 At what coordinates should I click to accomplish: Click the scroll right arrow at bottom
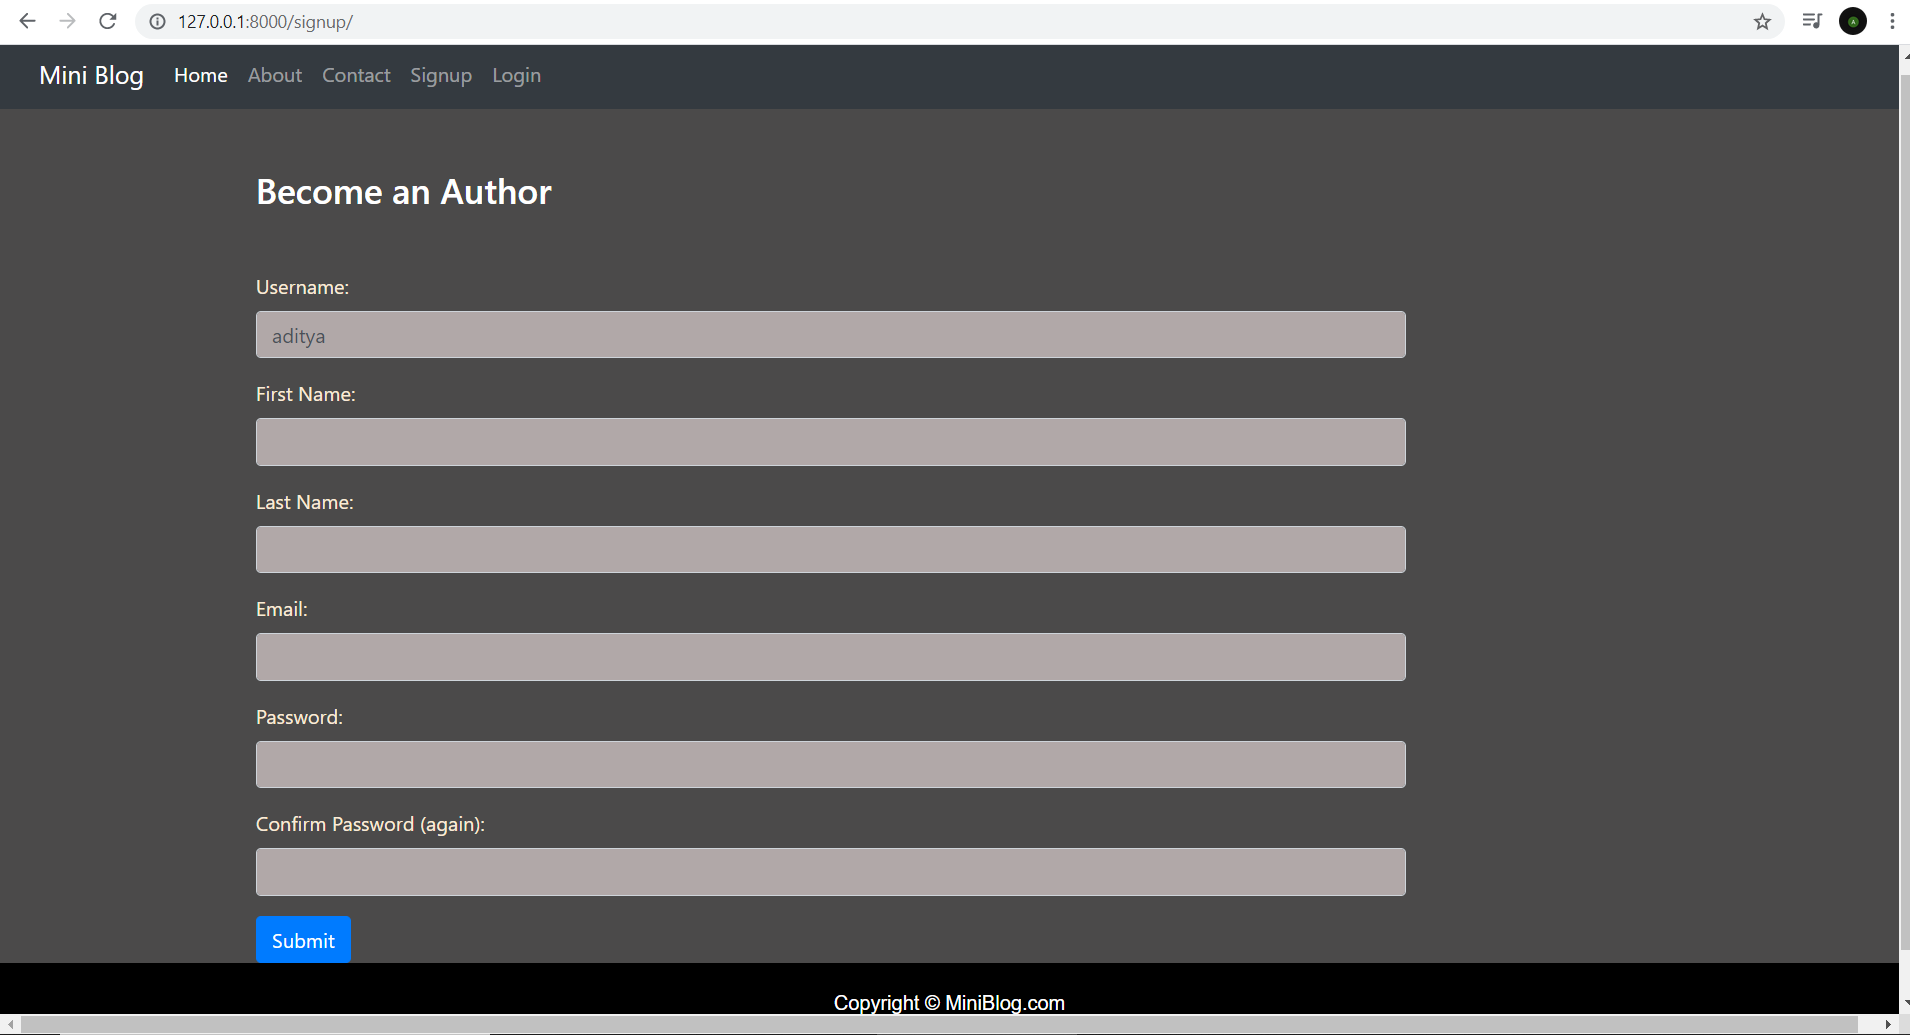coord(1887,1025)
